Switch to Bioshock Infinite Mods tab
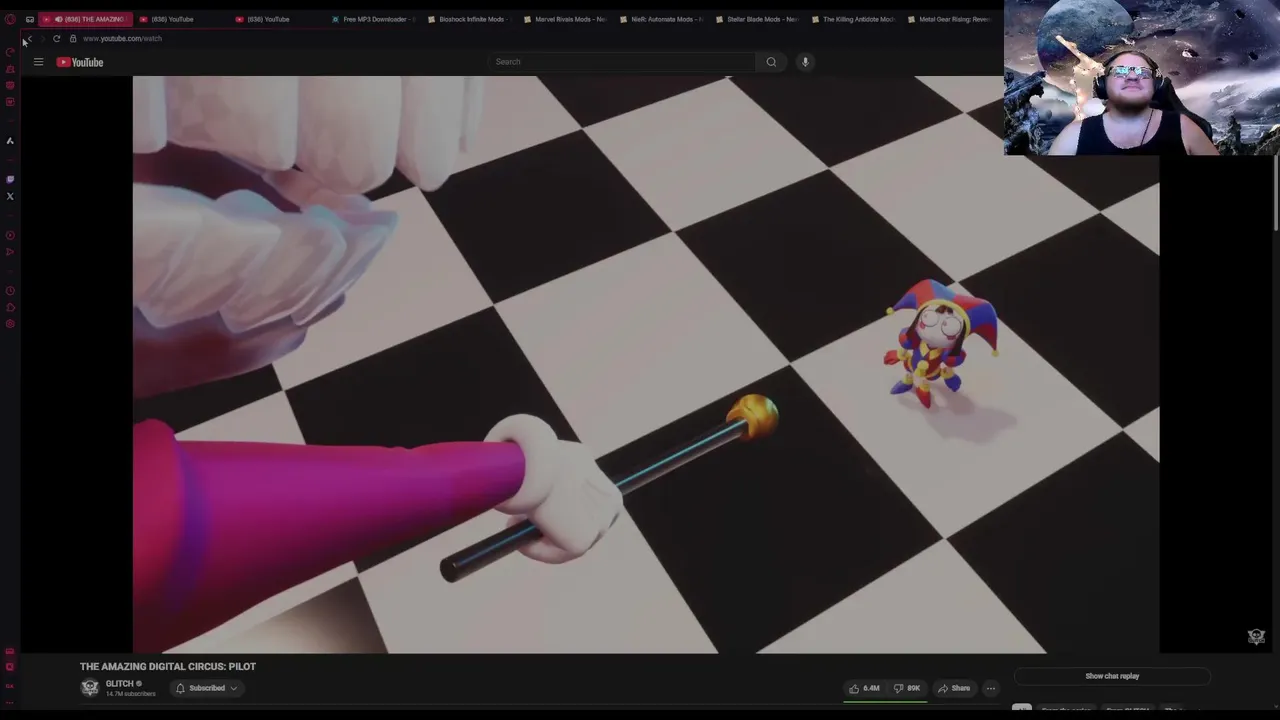 point(471,19)
